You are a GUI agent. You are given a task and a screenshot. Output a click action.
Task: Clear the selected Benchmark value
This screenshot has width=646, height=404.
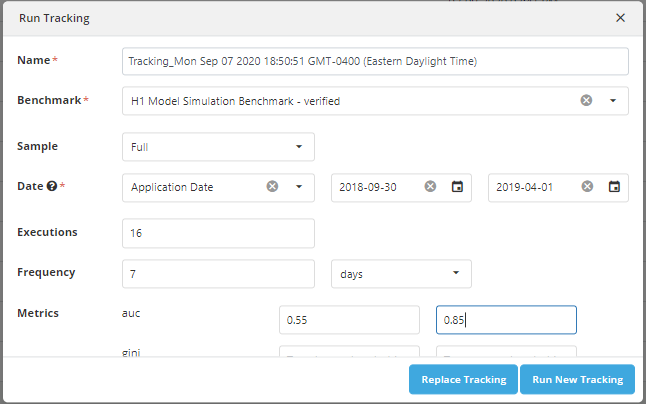586,100
